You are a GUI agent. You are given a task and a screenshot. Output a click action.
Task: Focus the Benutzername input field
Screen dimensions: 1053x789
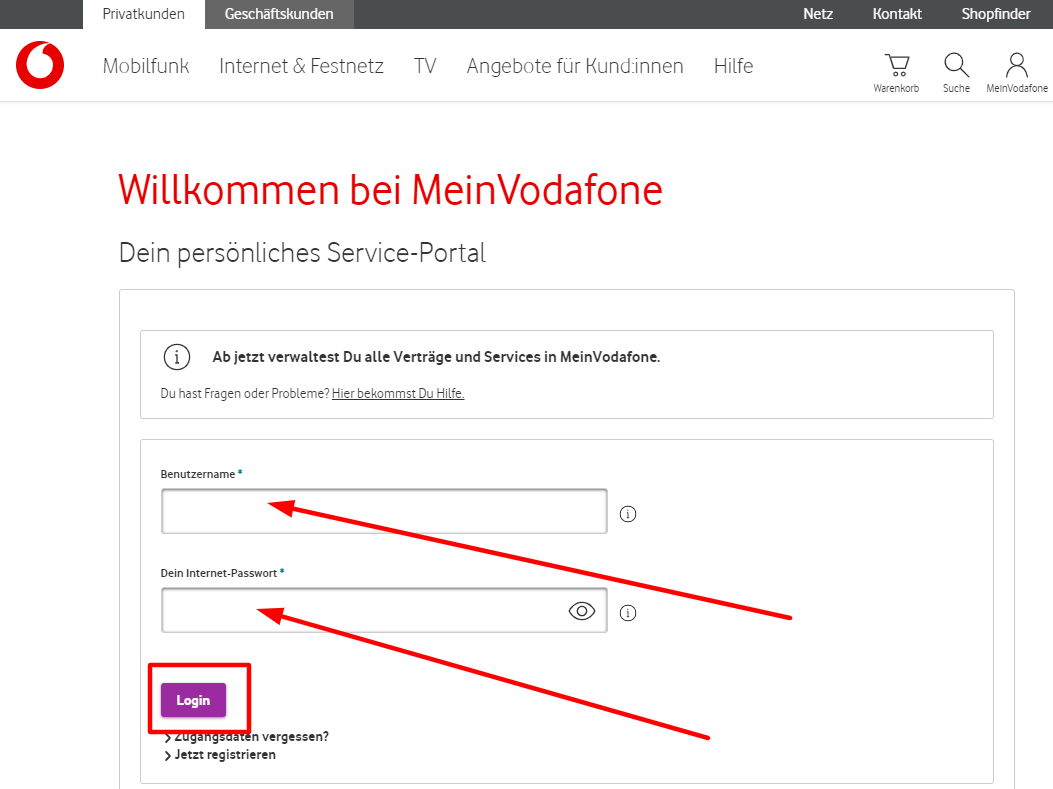click(384, 512)
